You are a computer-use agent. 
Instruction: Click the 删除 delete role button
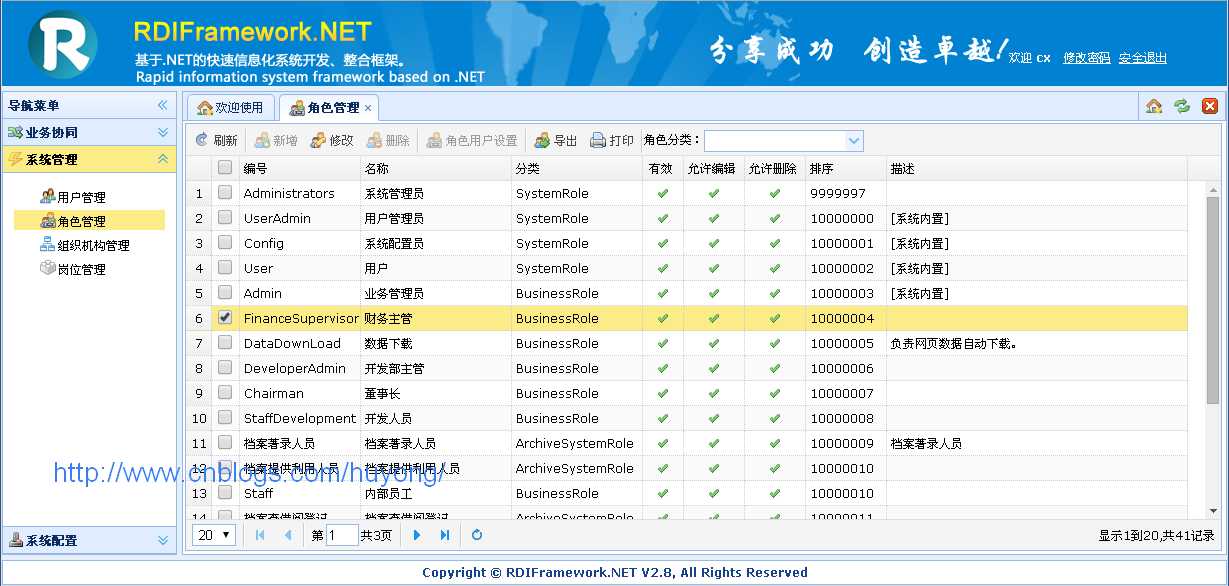click(x=388, y=141)
